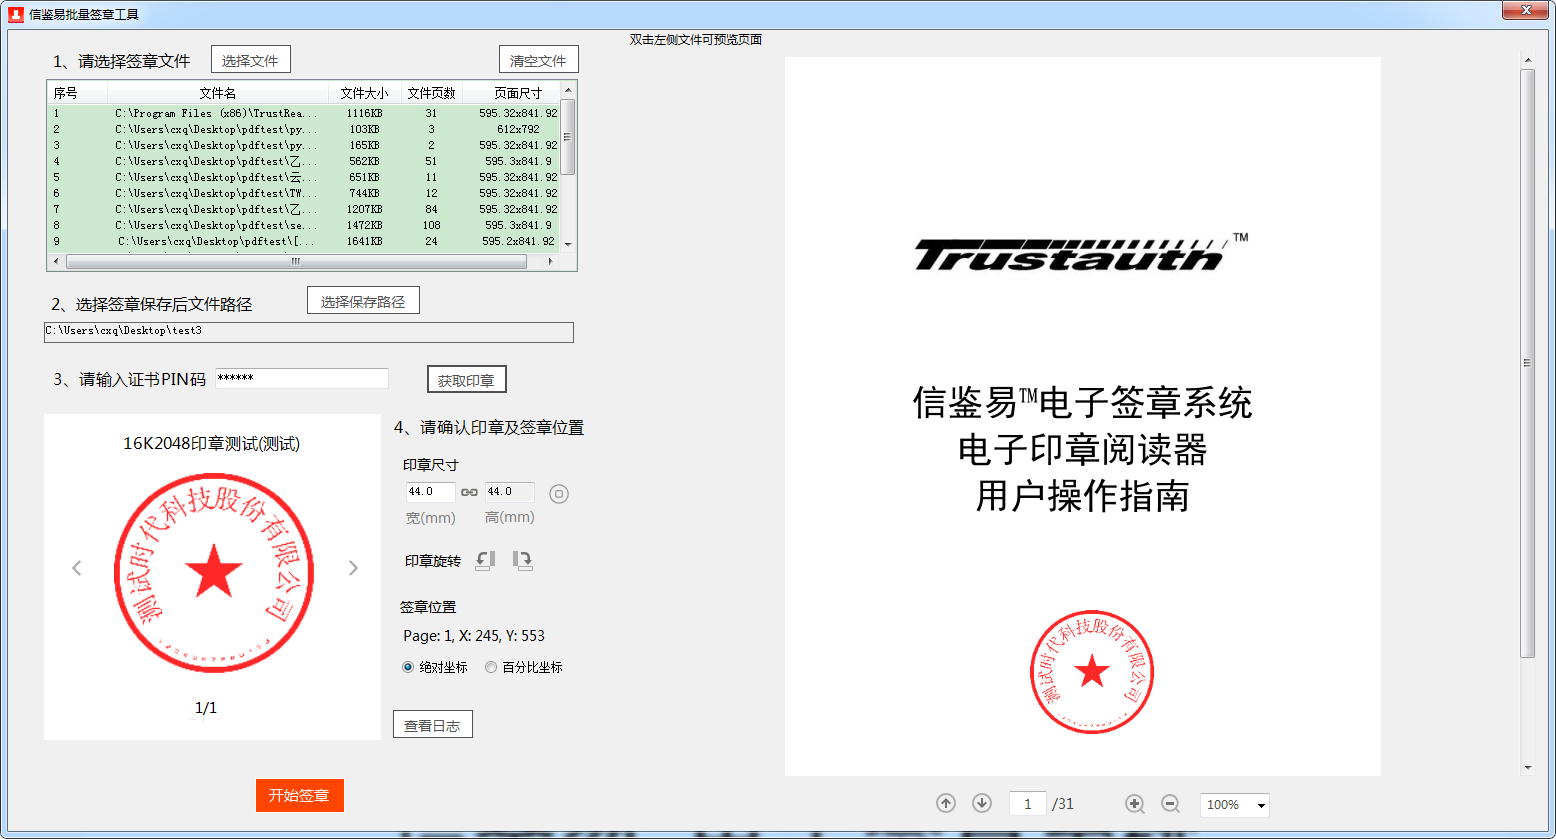Screen dimensions: 1556x839
Task: Click the page number field showing 1
Action: 1028,804
